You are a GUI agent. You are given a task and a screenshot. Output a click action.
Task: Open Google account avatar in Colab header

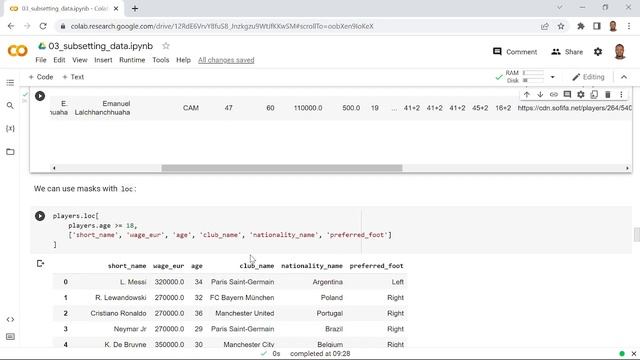tap(620, 52)
